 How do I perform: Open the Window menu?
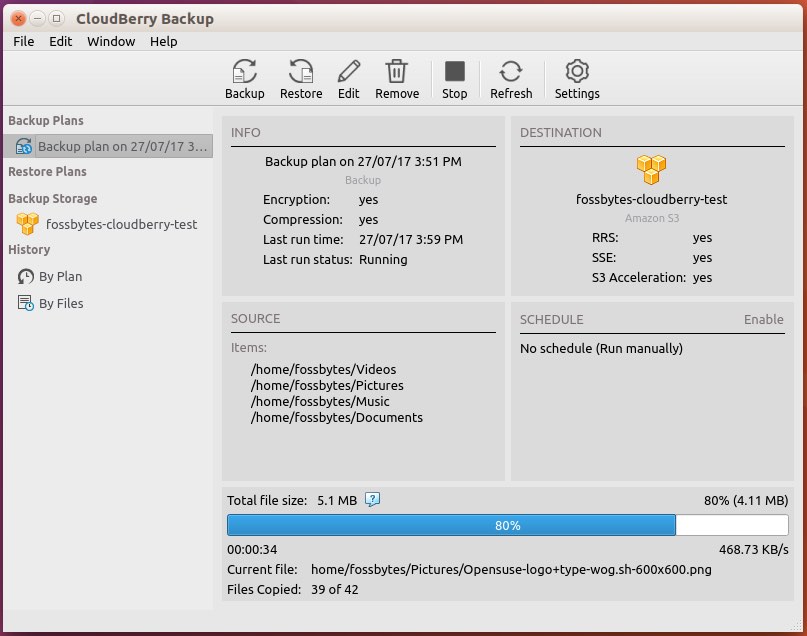pyautogui.click(x=111, y=42)
